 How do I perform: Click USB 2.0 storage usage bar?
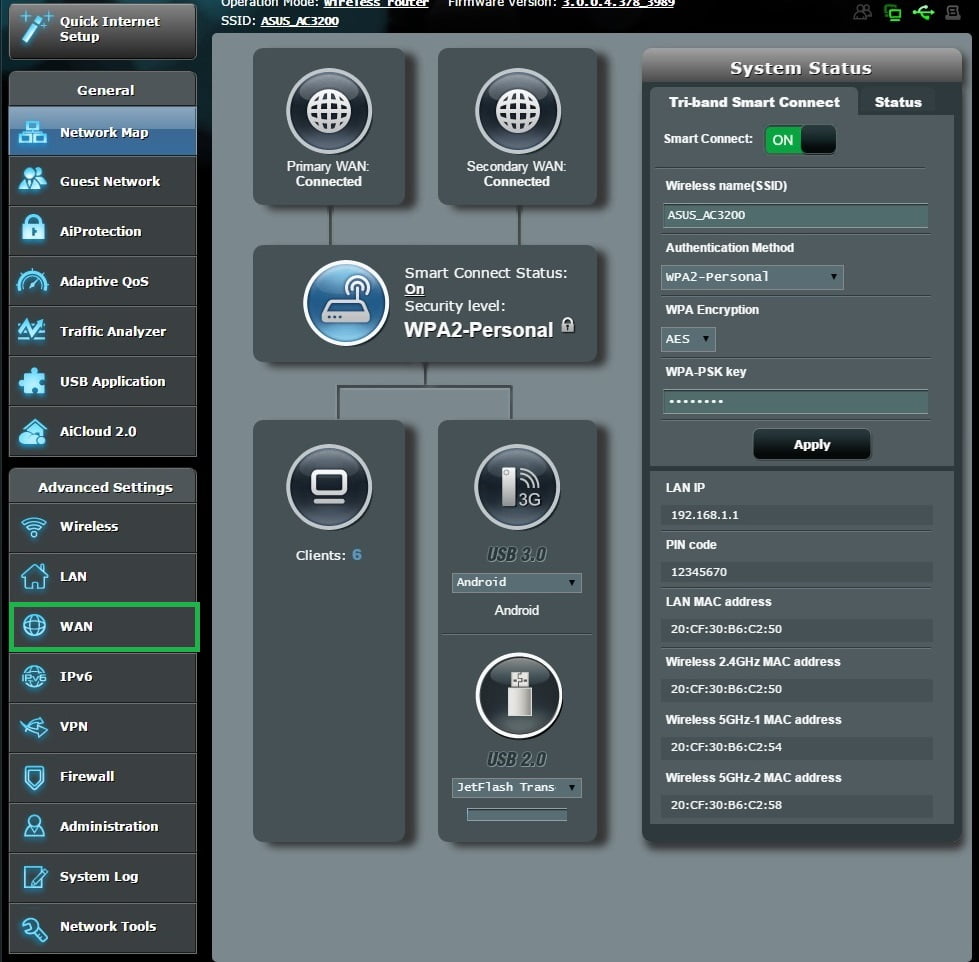point(516,815)
